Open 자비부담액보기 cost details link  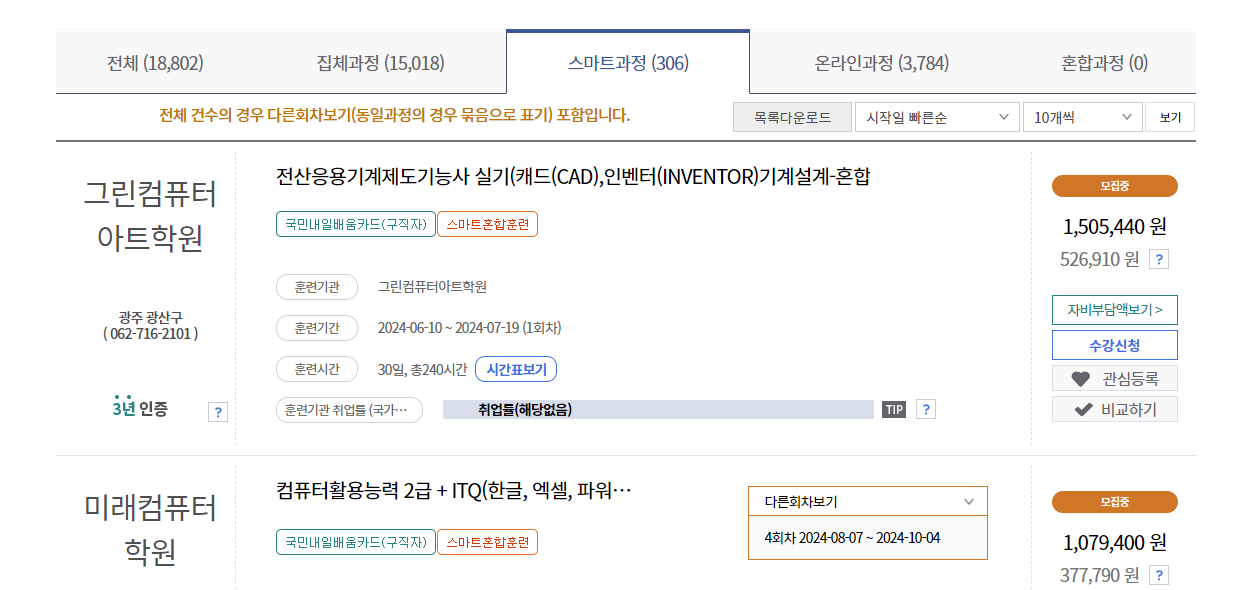1114,310
